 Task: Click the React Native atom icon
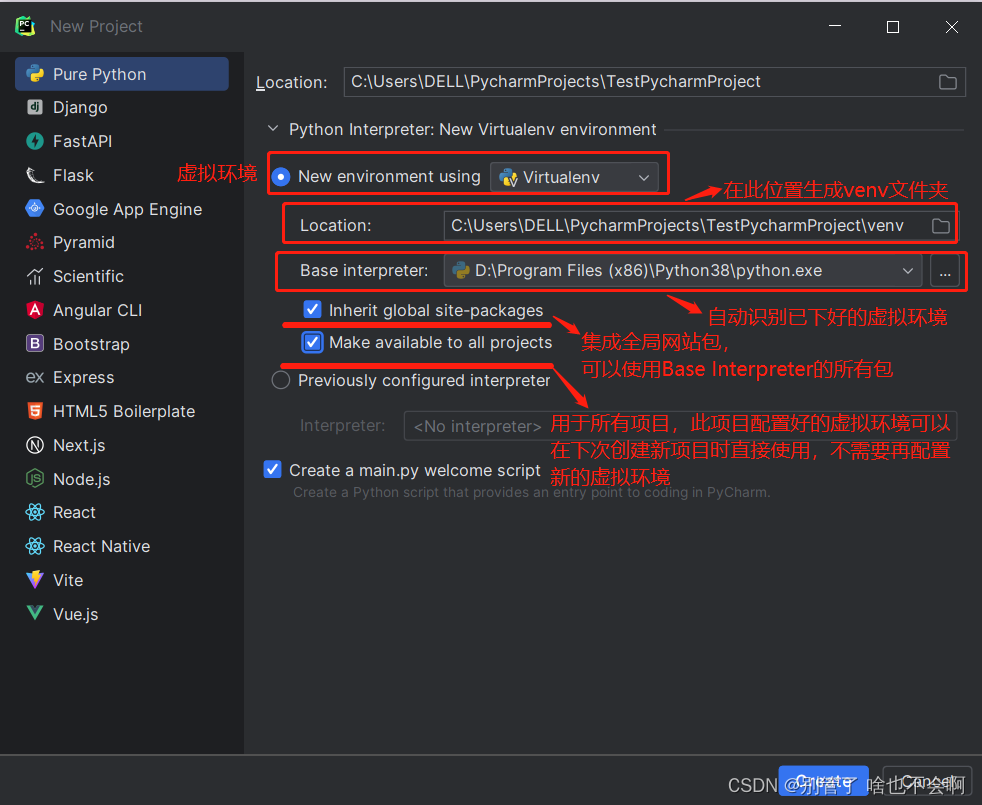(35, 546)
